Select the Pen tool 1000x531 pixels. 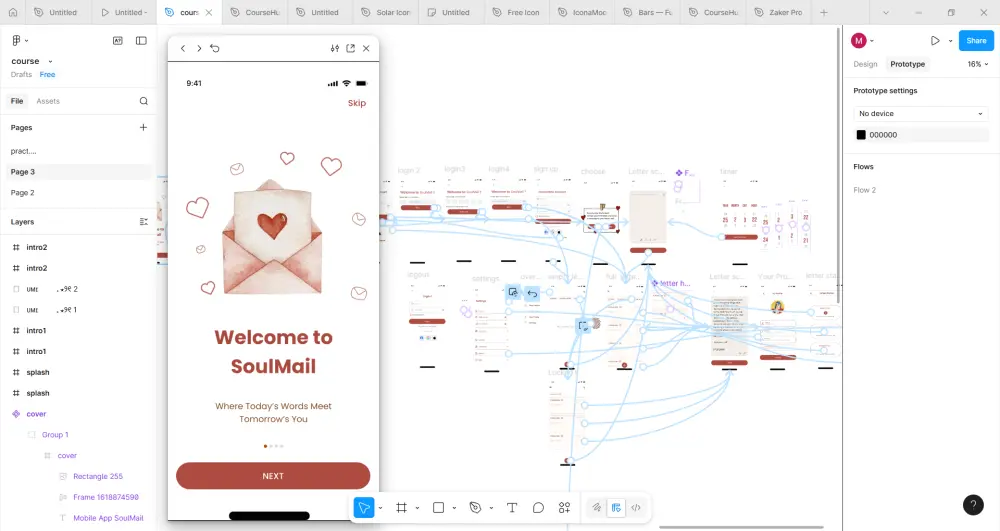coord(475,508)
